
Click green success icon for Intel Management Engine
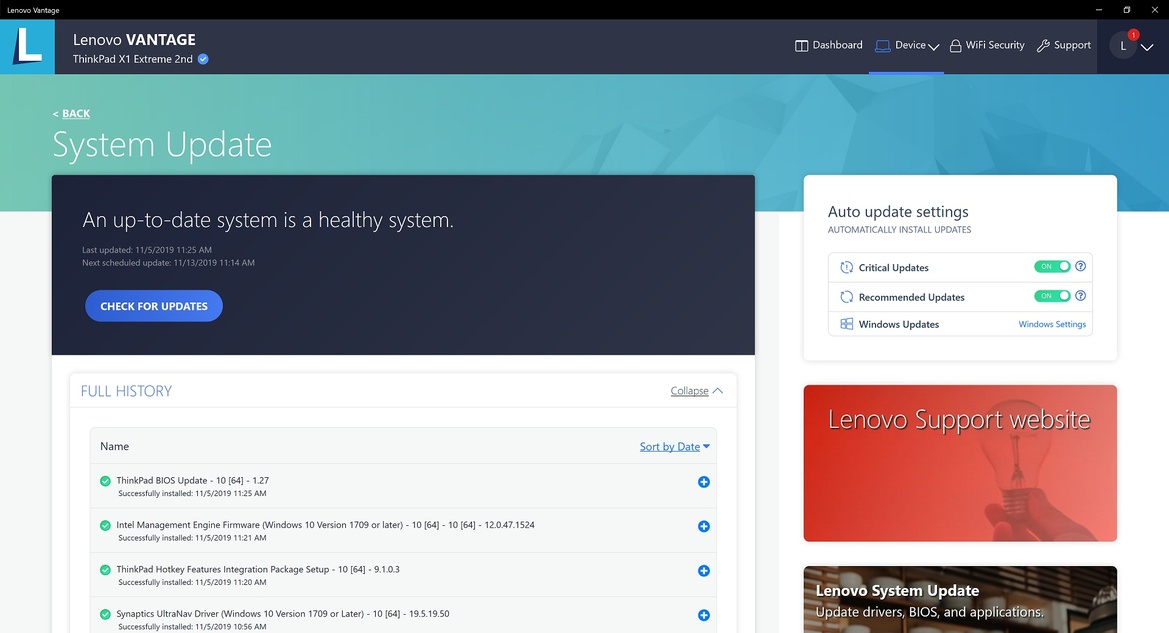[105, 526]
